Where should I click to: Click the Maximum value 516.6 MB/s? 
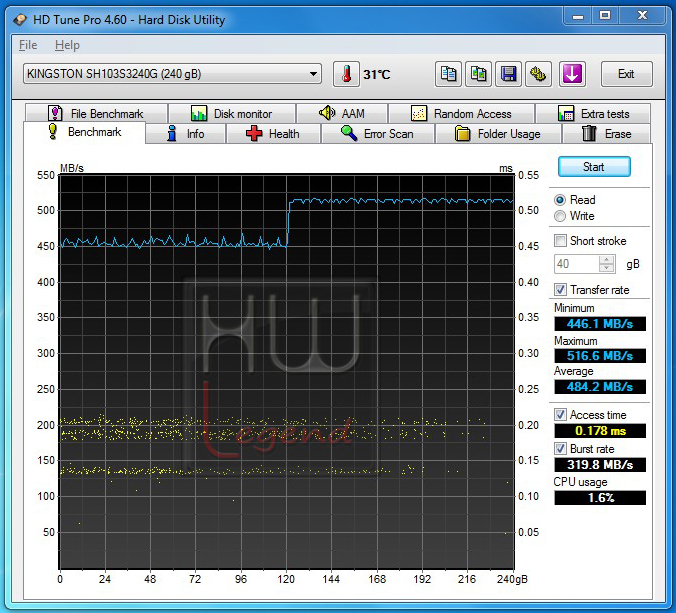pos(600,356)
